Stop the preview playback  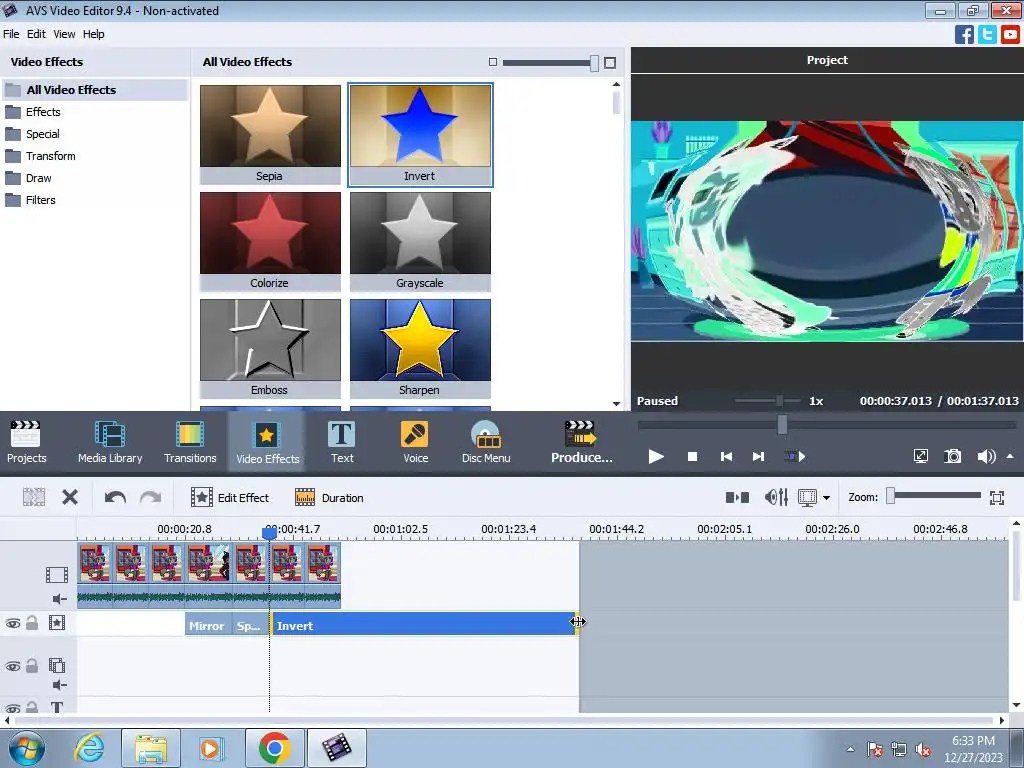(692, 456)
